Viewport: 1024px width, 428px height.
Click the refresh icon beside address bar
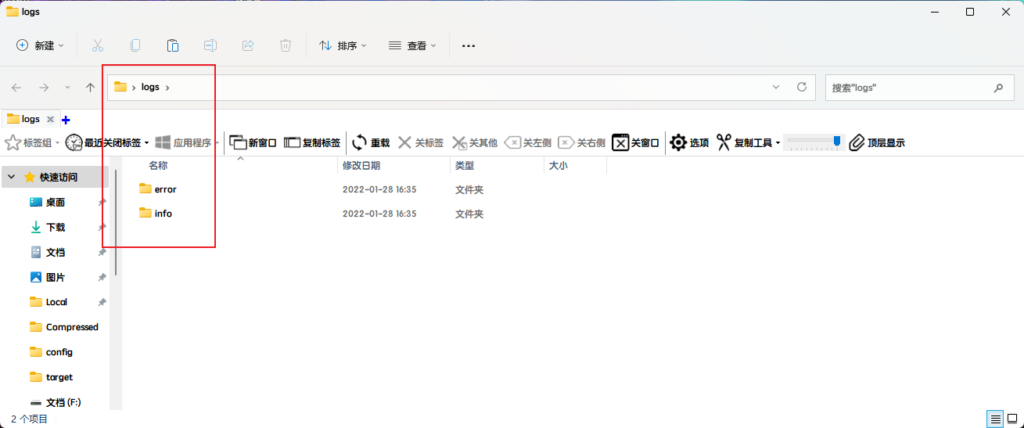click(801, 88)
